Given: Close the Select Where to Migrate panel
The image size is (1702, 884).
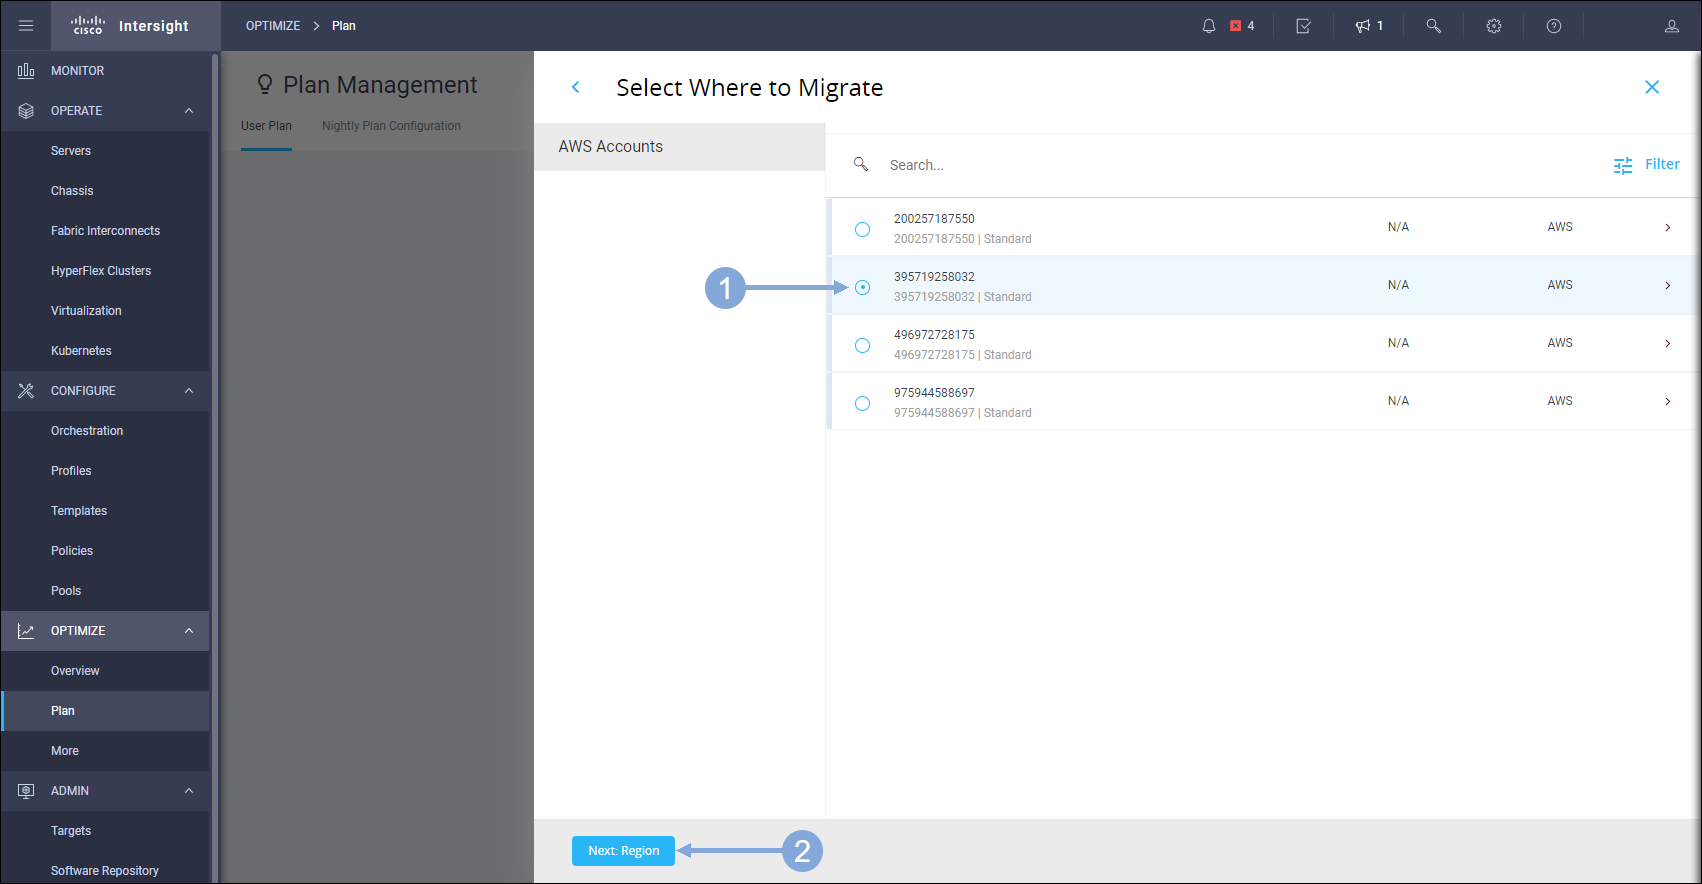Looking at the screenshot, I should (1652, 87).
